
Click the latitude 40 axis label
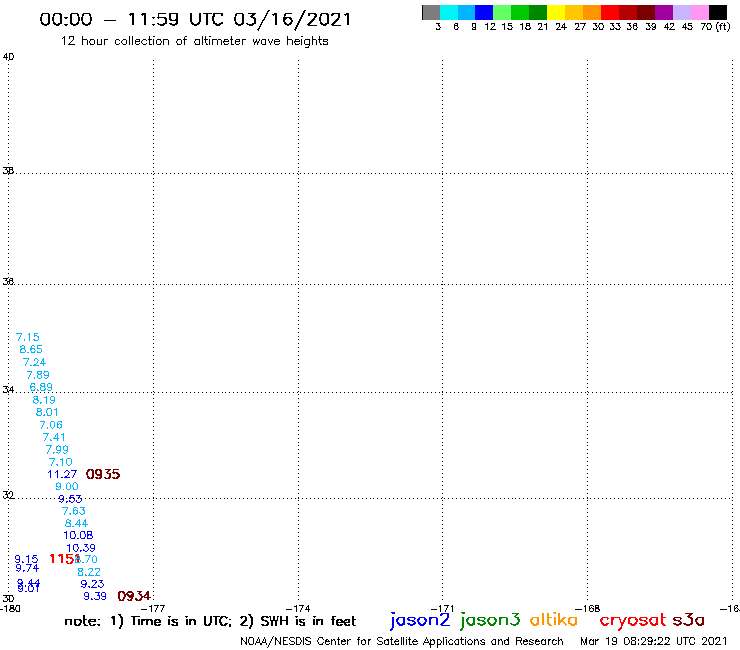coord(8,57)
